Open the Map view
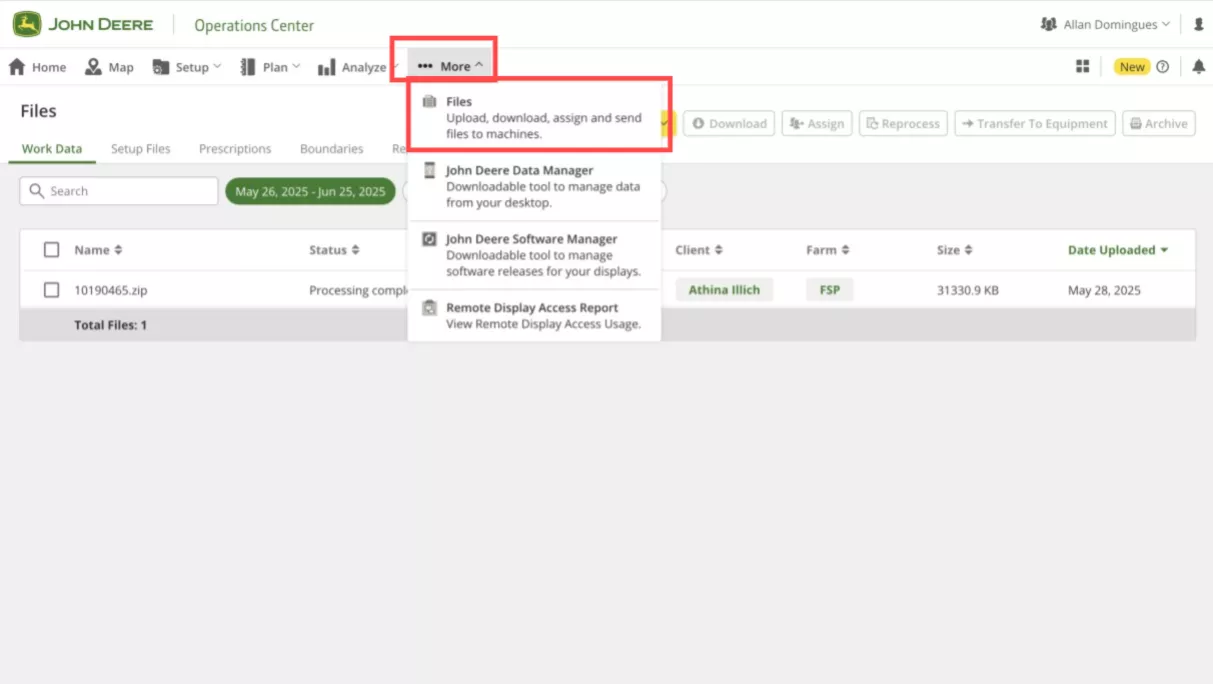This screenshot has height=684, width=1213. pyautogui.click(x=109, y=67)
